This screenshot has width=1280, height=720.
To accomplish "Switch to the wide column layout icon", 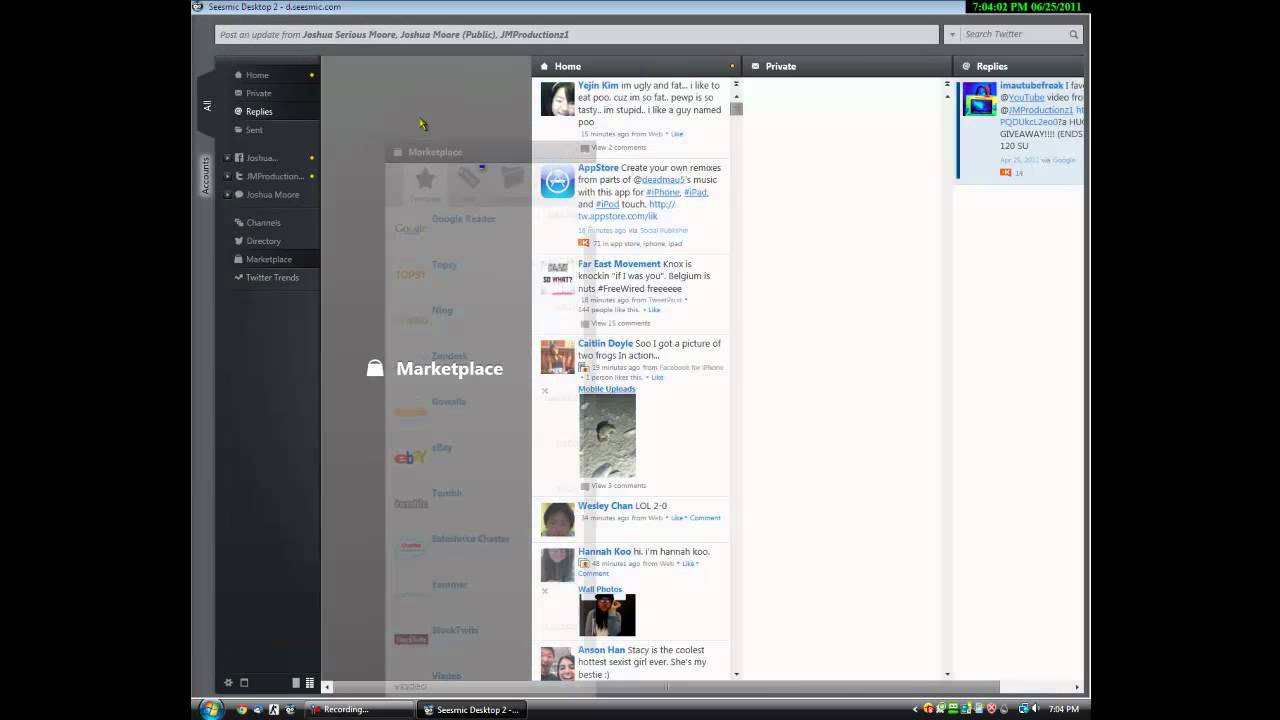I will point(296,683).
